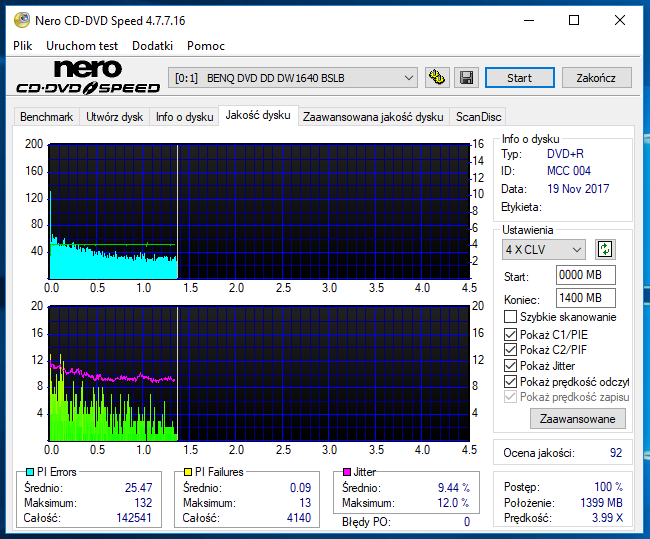Switch to Zaawansowana jakość dysku tab

coord(373,117)
